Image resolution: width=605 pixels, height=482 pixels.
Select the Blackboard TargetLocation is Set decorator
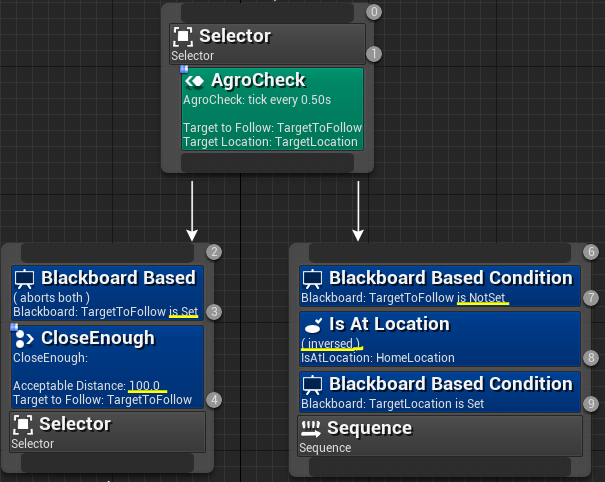click(440, 392)
